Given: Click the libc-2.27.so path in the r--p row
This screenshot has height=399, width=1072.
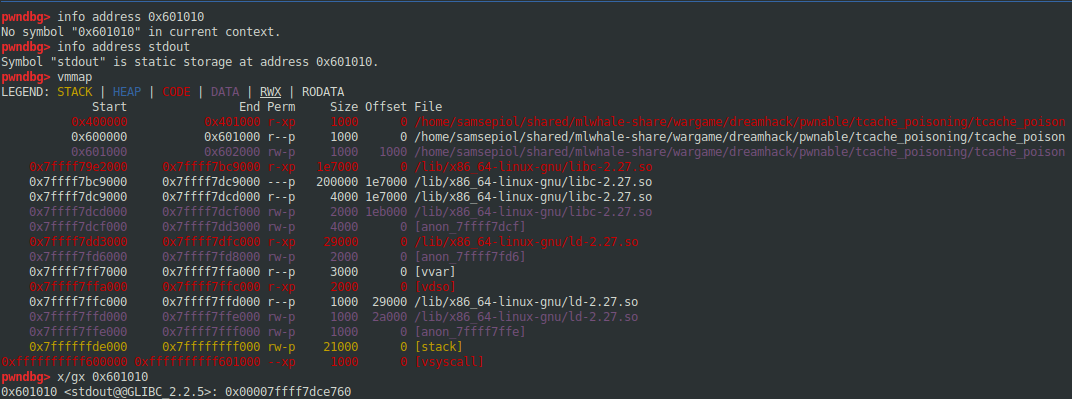Looking at the screenshot, I should click(533, 197).
